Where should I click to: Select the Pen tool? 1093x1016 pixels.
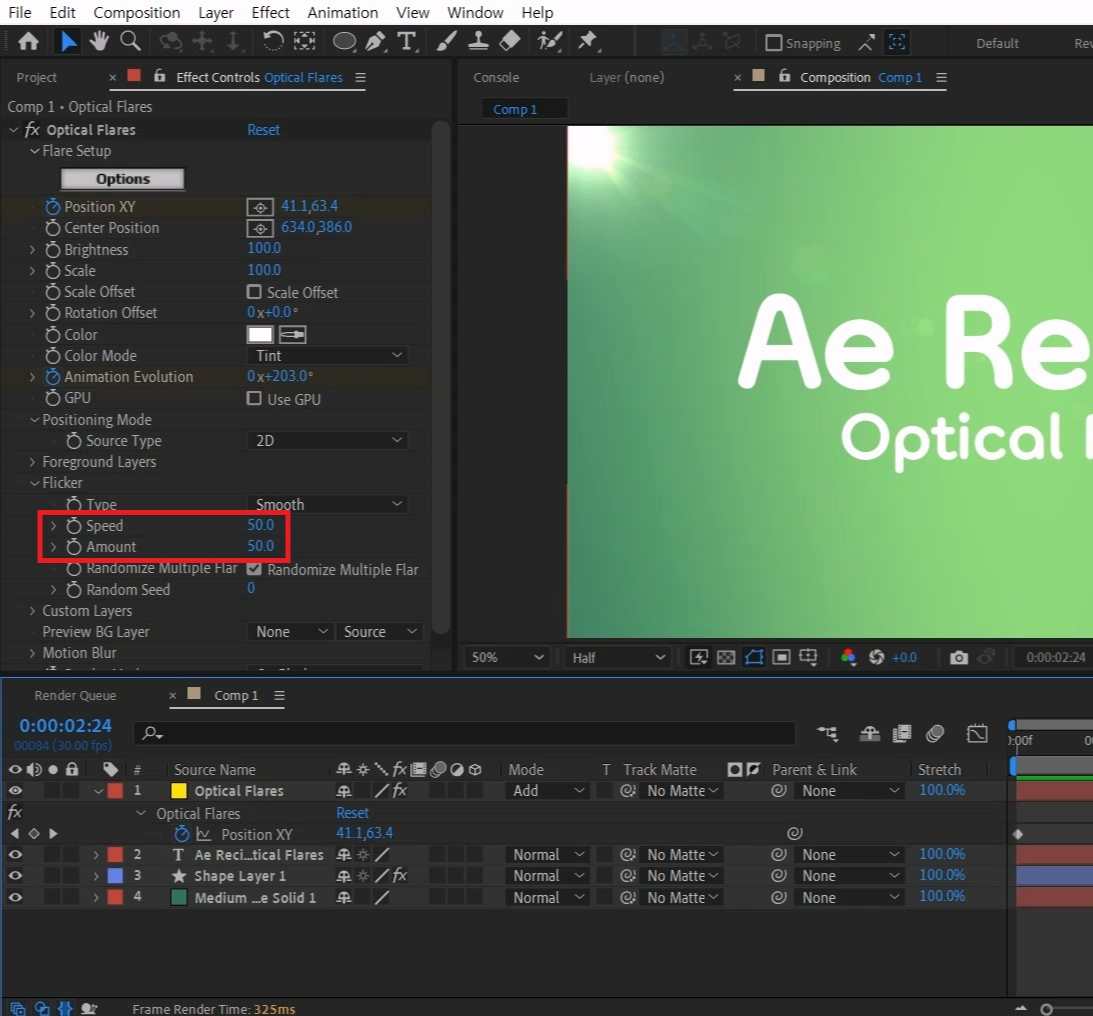(x=376, y=42)
